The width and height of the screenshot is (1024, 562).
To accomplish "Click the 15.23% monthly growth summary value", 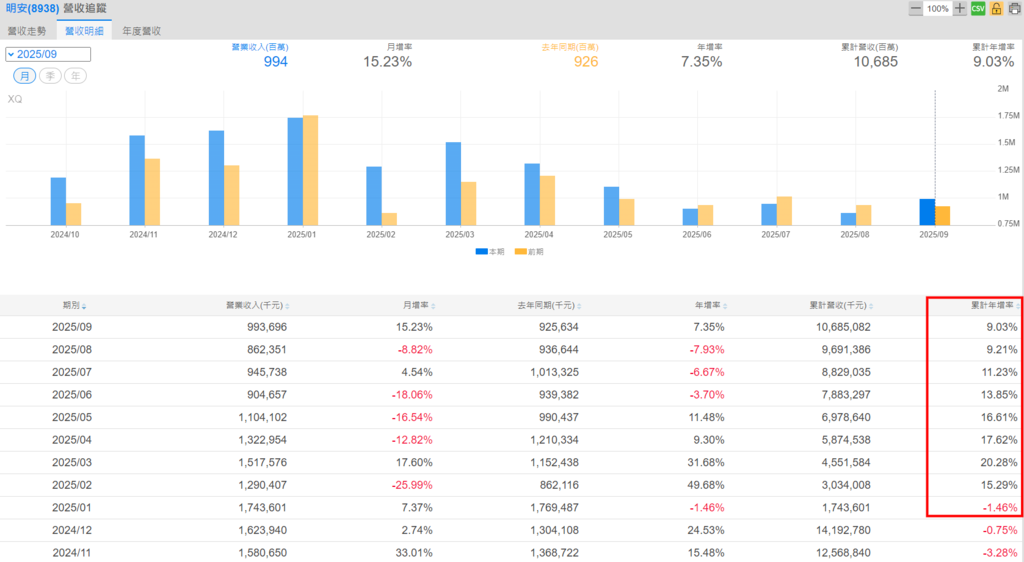I will [388, 61].
